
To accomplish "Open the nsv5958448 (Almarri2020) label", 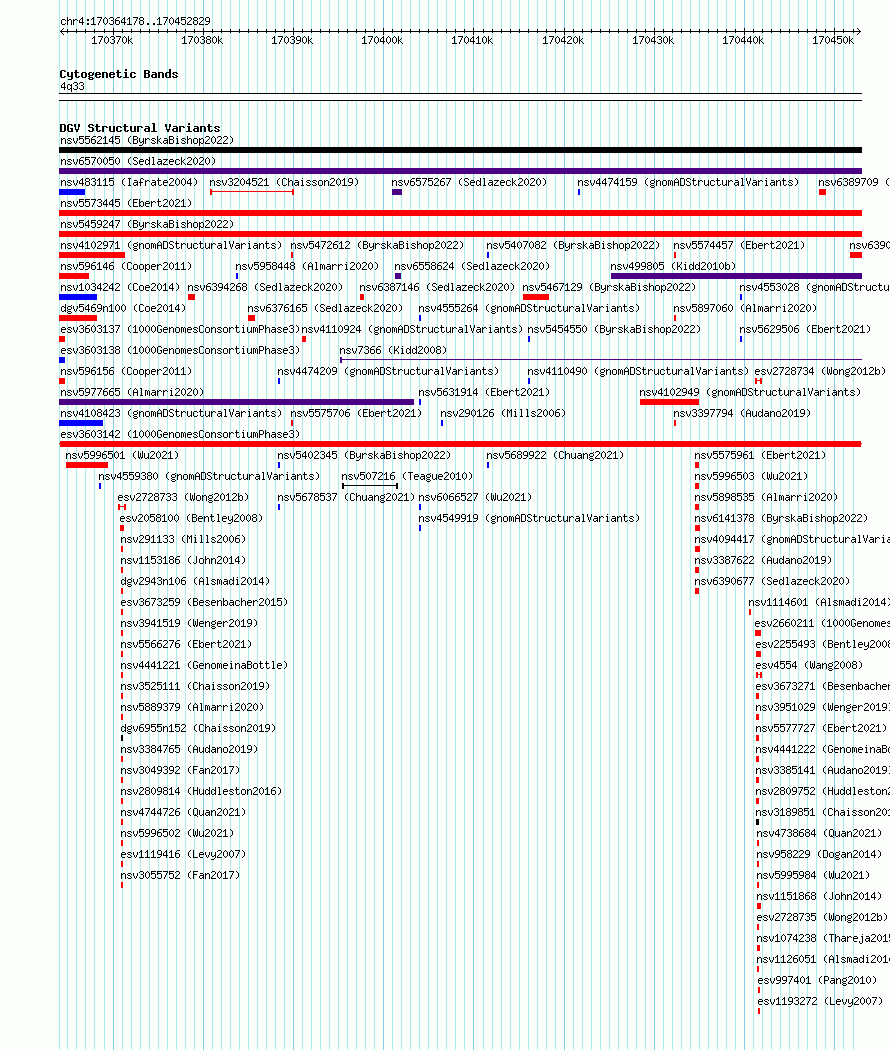I will [307, 267].
